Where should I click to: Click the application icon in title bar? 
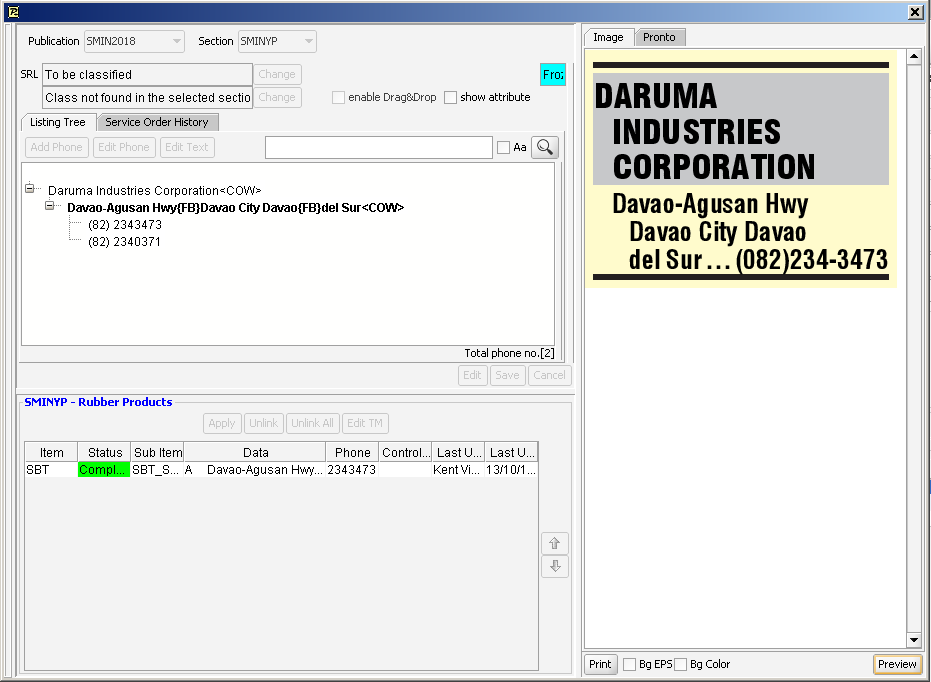pyautogui.click(x=14, y=12)
